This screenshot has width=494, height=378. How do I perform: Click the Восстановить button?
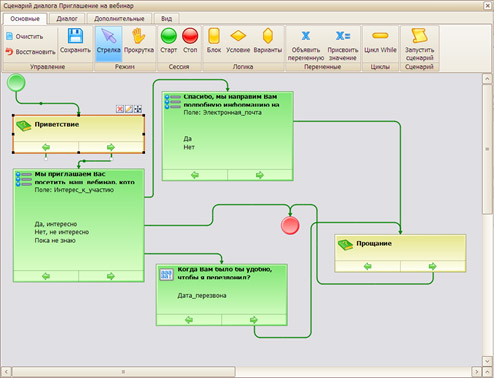point(30,52)
